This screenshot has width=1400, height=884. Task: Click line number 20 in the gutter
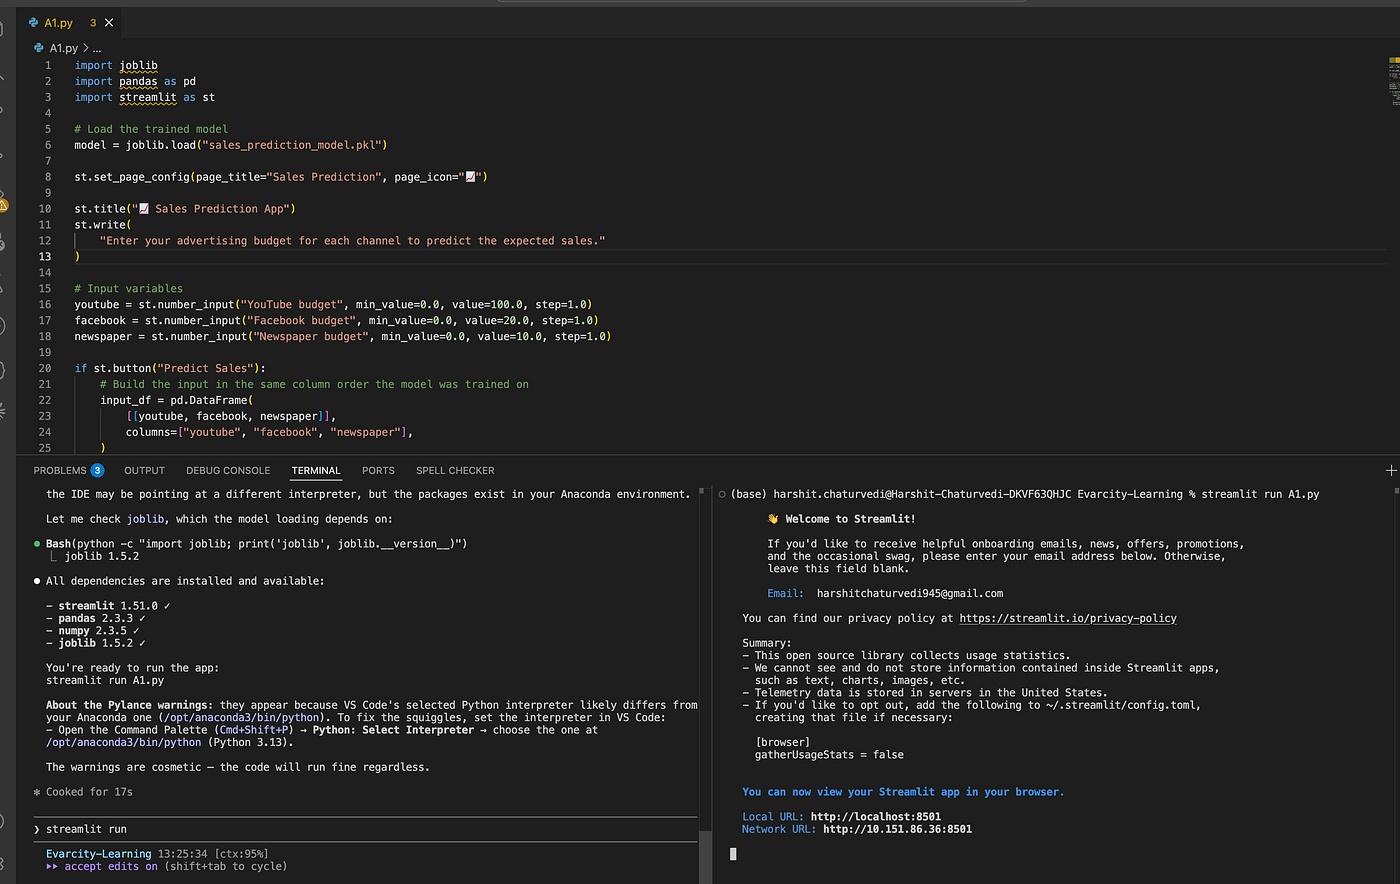(45, 368)
